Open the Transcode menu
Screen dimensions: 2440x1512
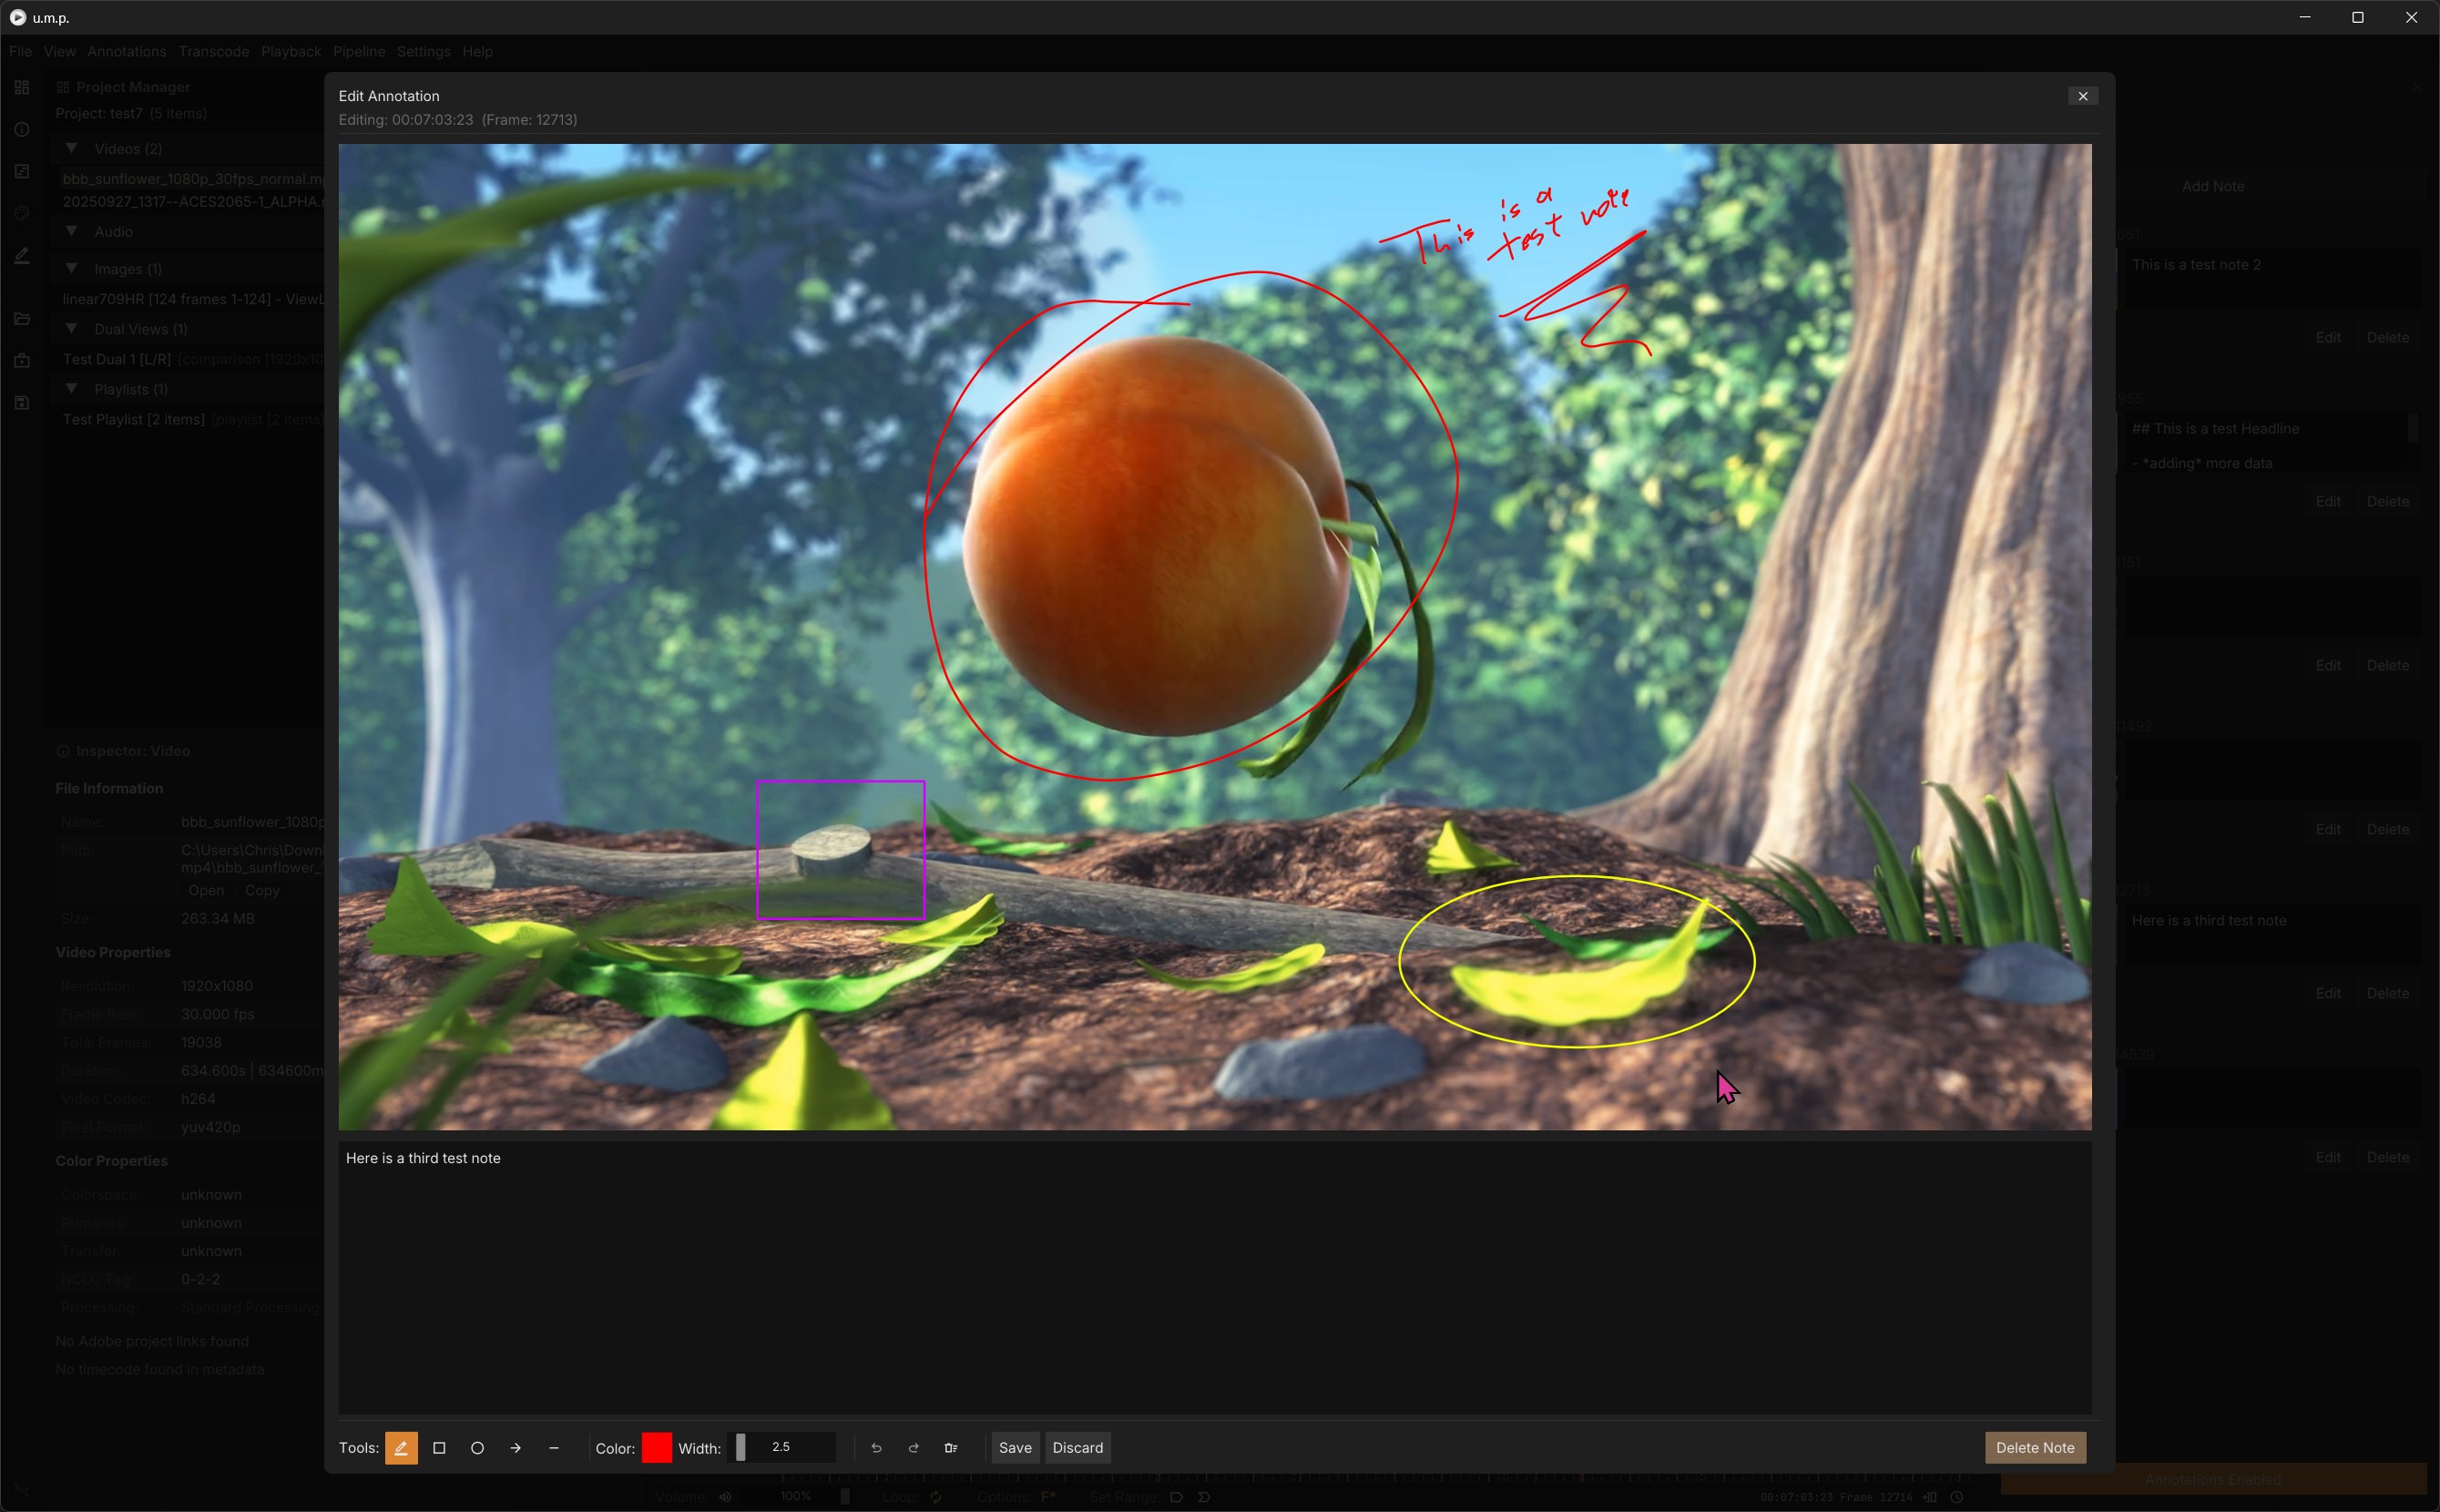tap(214, 51)
